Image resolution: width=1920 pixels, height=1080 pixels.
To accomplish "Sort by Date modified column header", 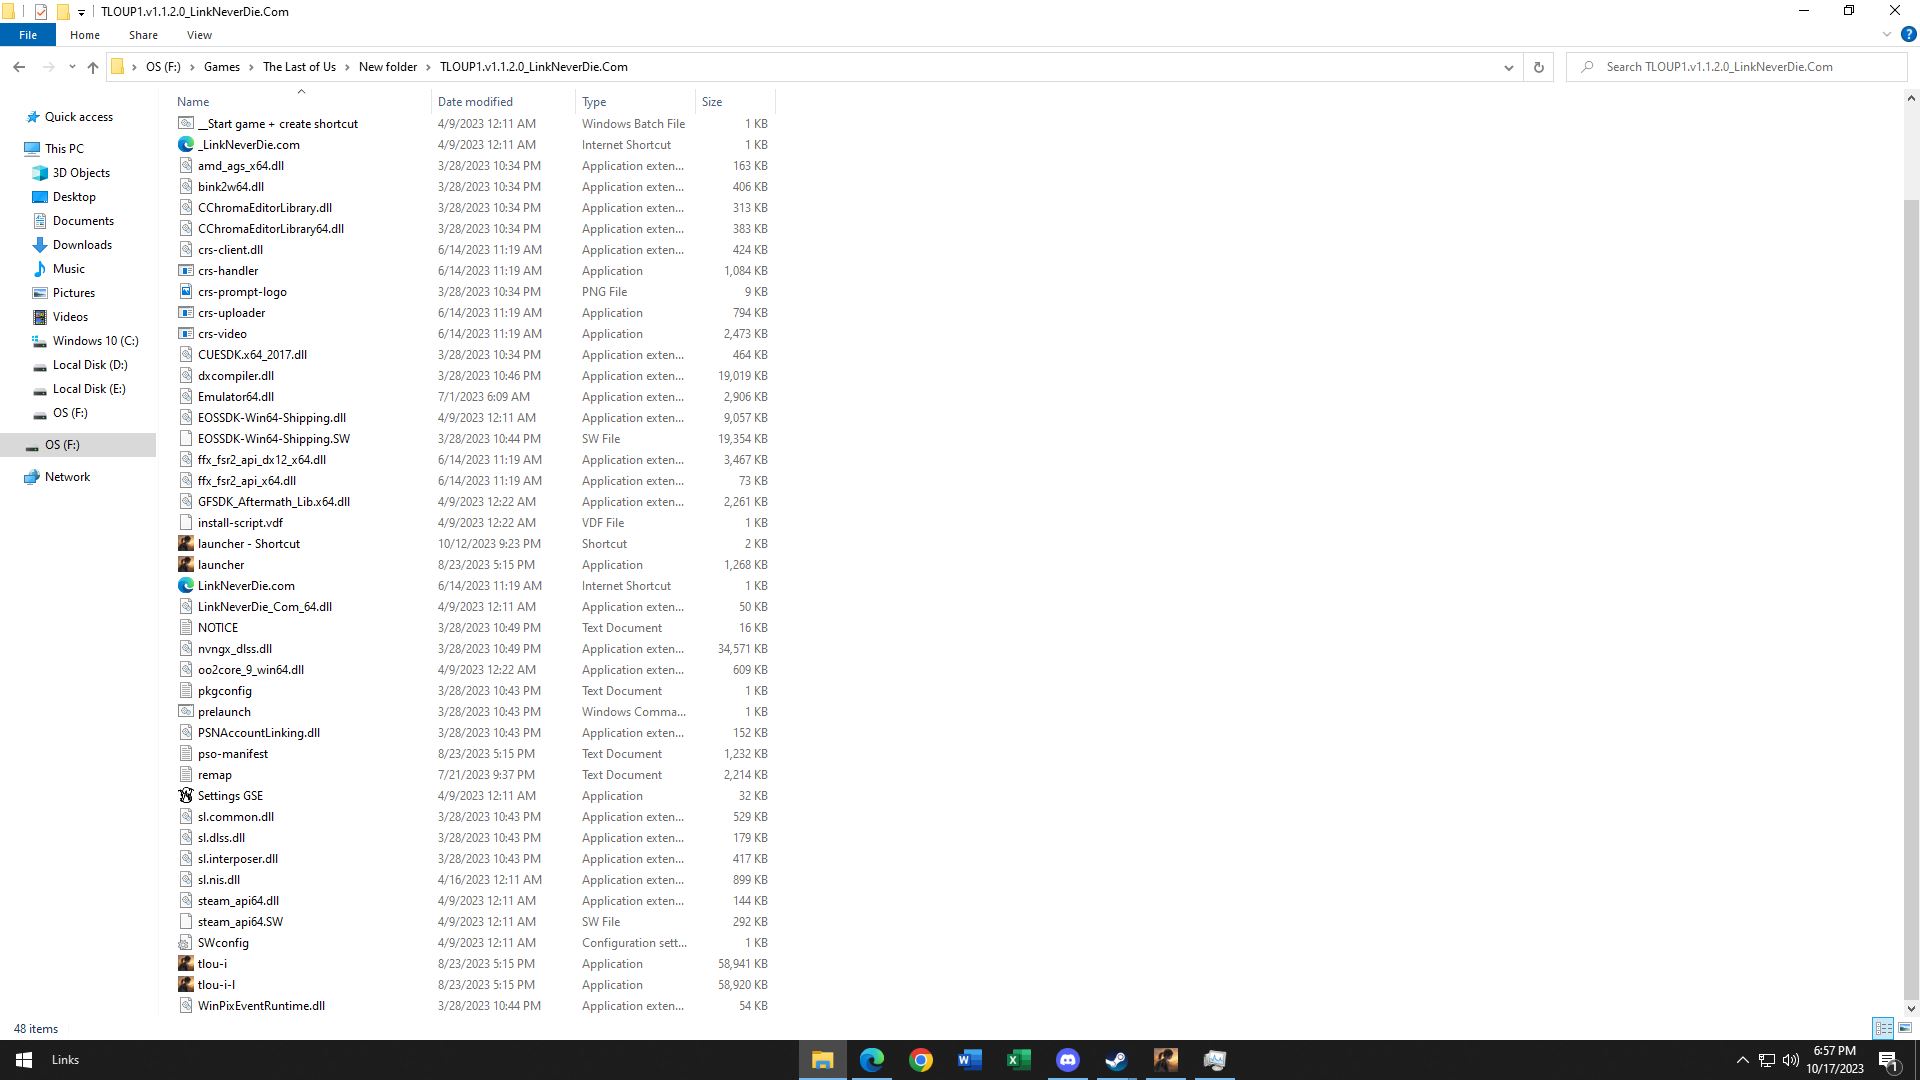I will click(x=475, y=102).
